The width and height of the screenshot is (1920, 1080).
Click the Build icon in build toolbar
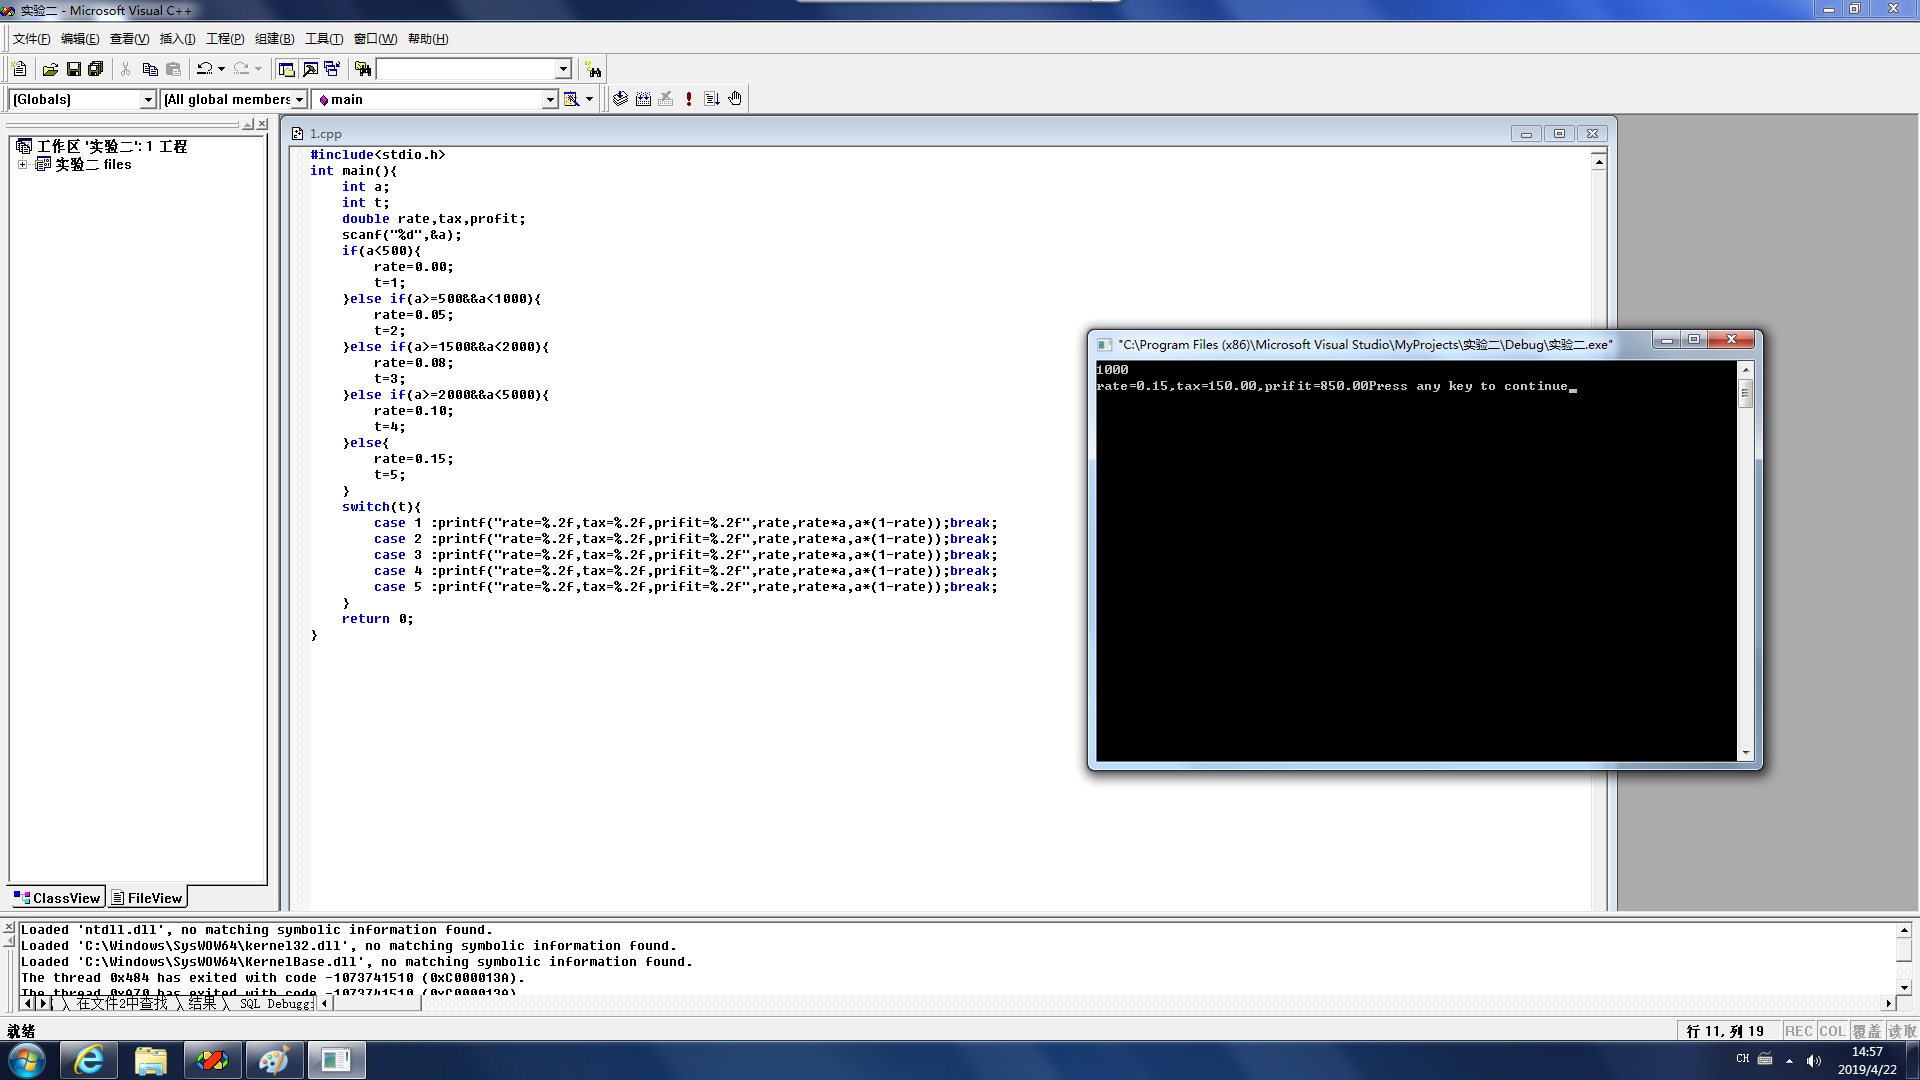tap(643, 99)
